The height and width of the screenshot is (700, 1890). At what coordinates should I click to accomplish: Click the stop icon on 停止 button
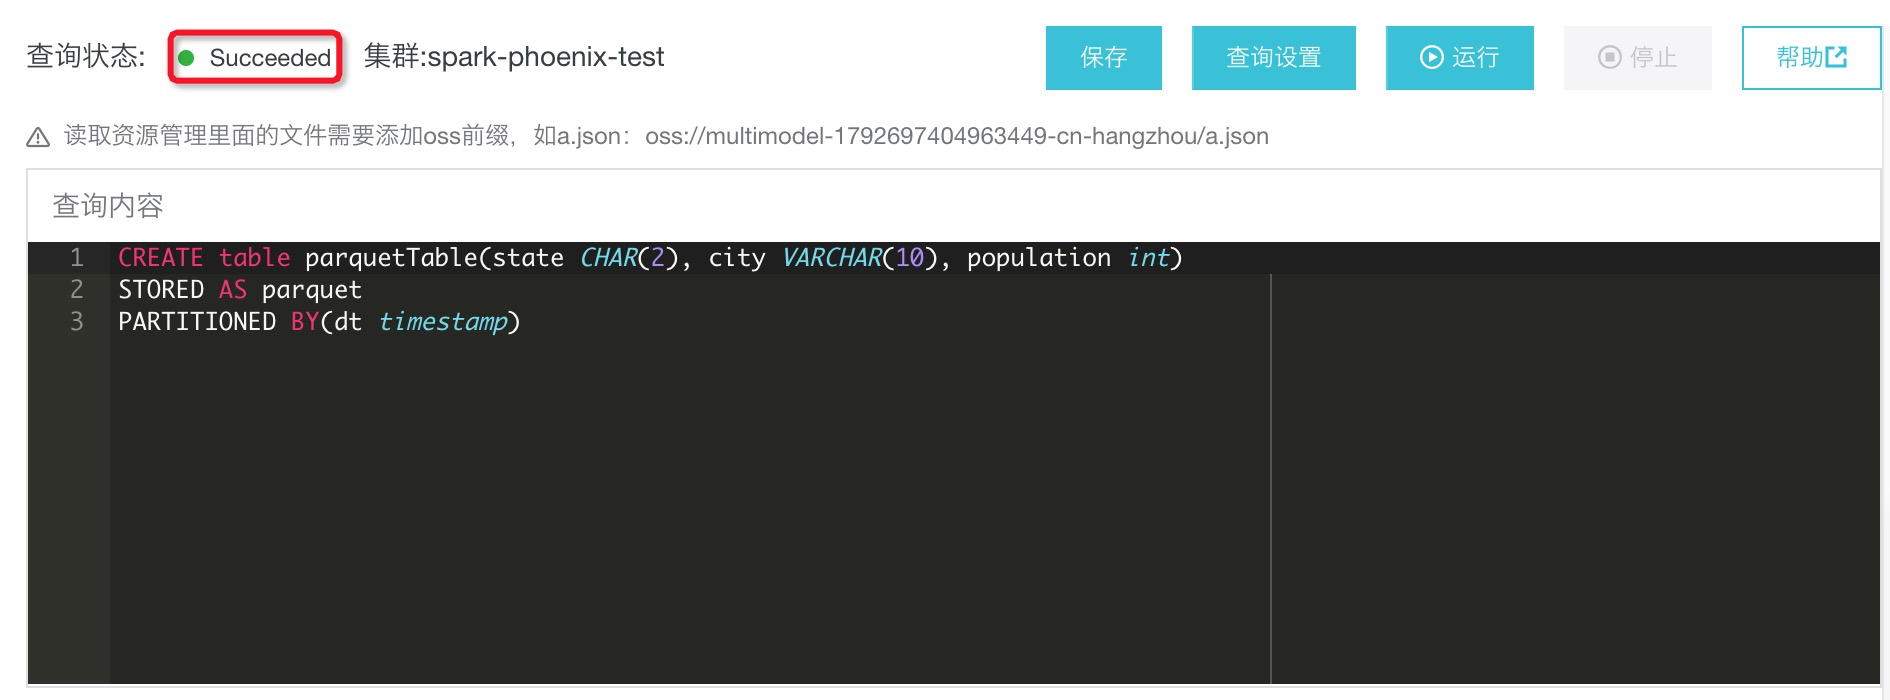click(x=1609, y=58)
